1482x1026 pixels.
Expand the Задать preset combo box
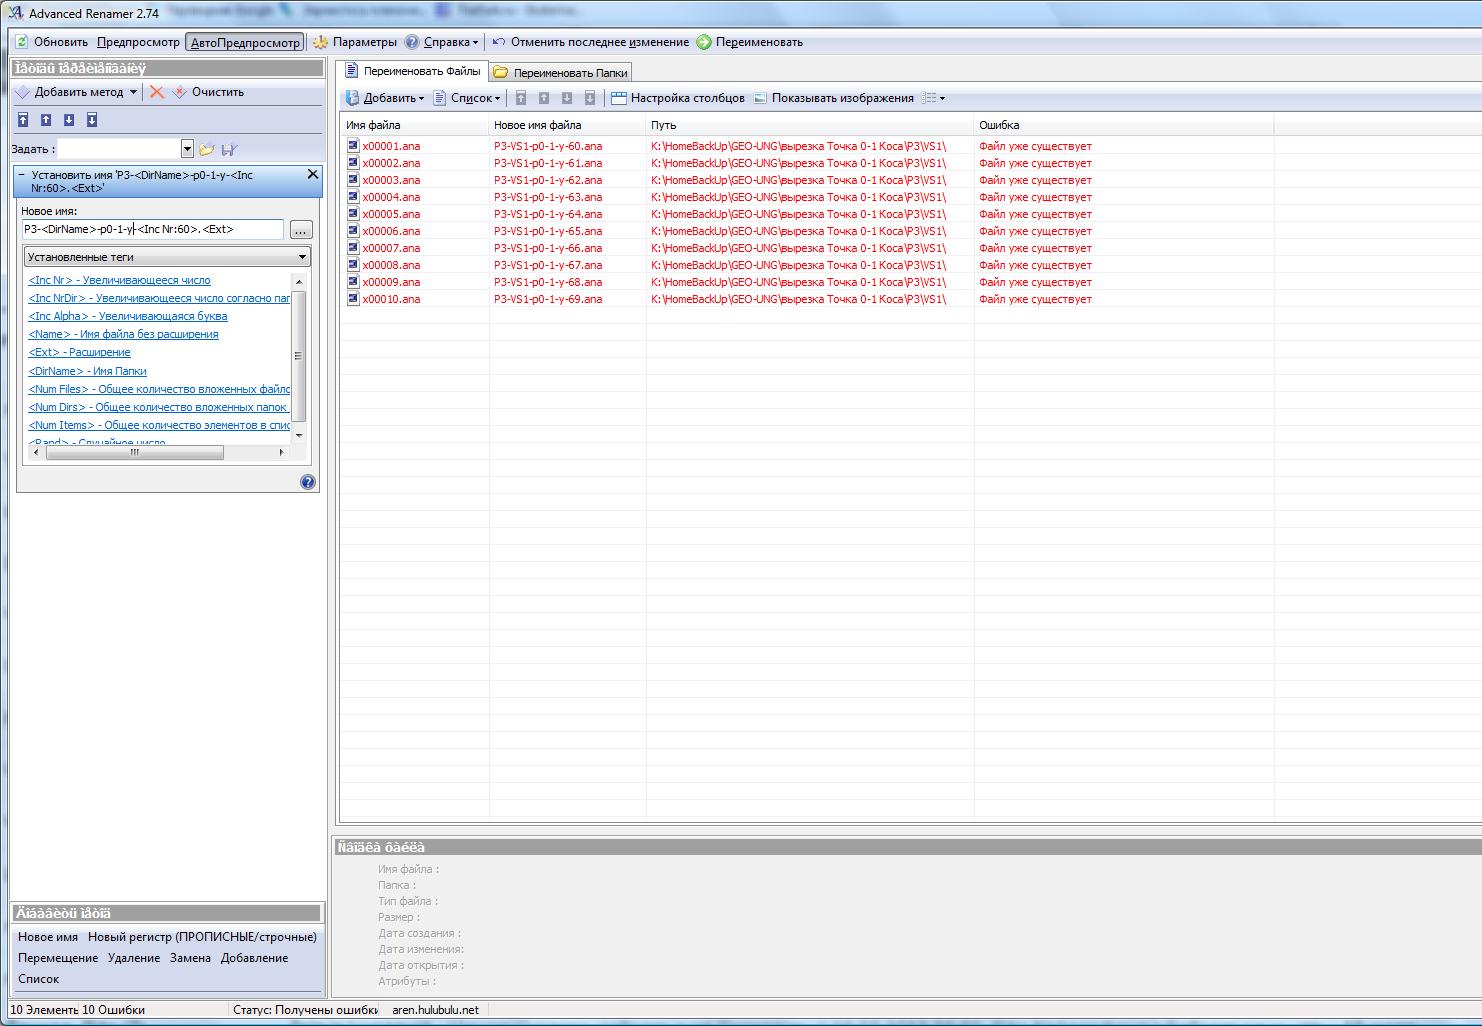point(187,149)
